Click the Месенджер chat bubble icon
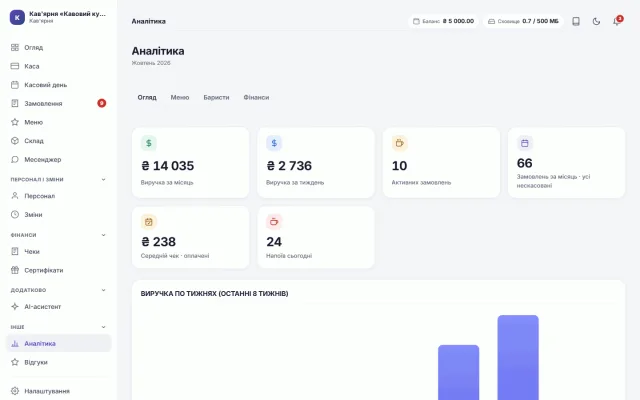Screen dimensions: 640x400 tap(15, 159)
